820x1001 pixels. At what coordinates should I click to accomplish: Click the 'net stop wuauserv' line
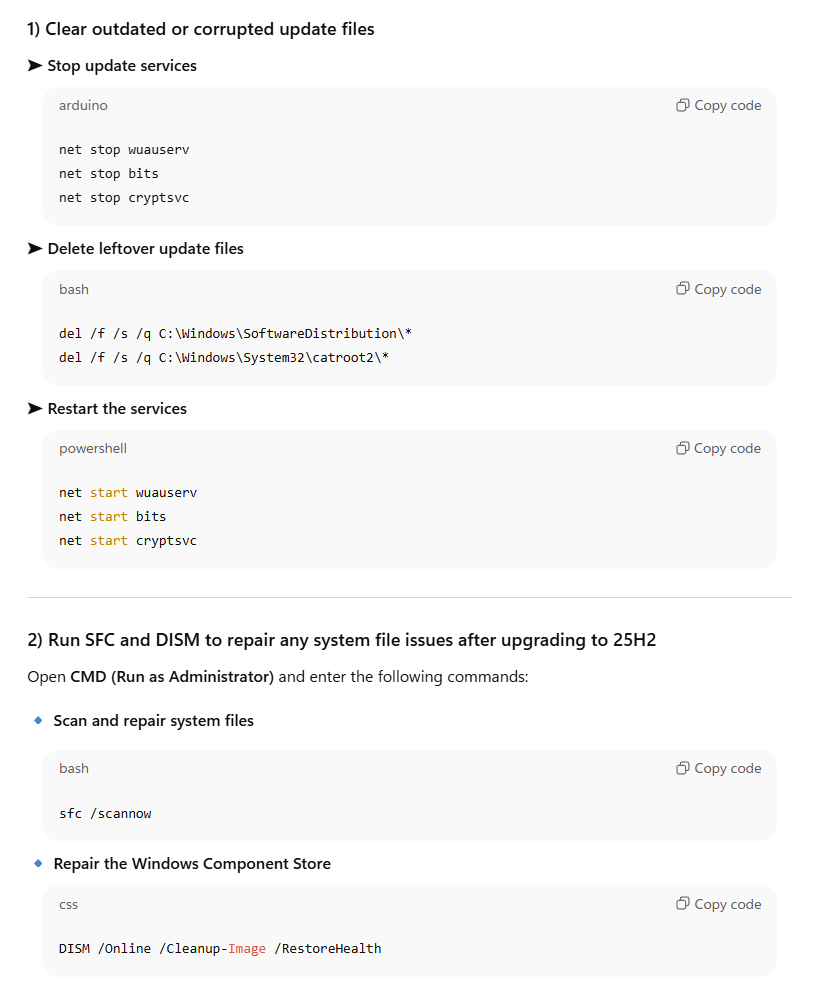tap(124, 149)
